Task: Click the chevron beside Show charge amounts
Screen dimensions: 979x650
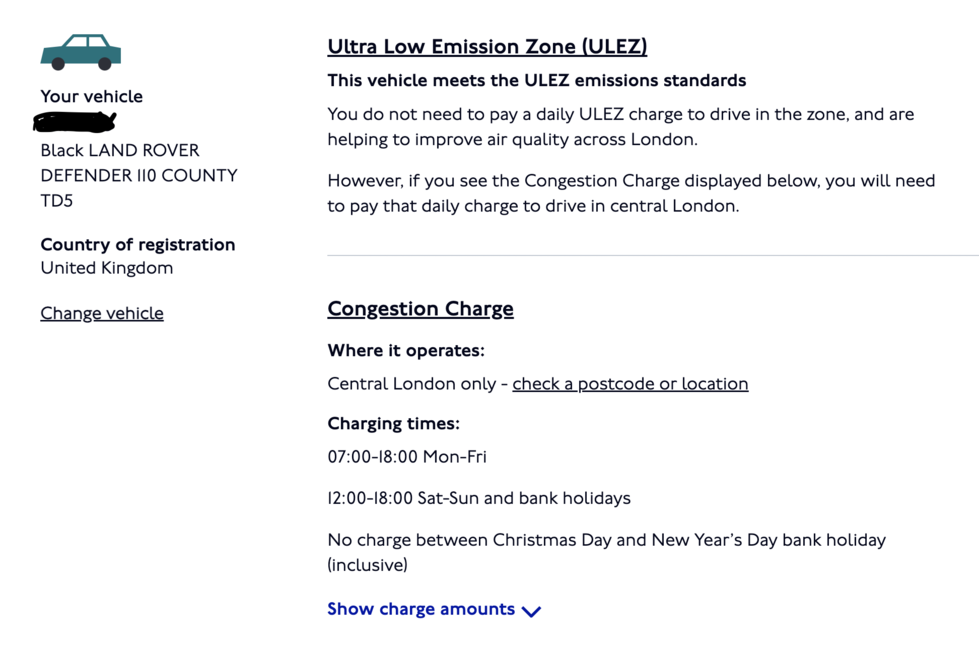Action: point(531,611)
